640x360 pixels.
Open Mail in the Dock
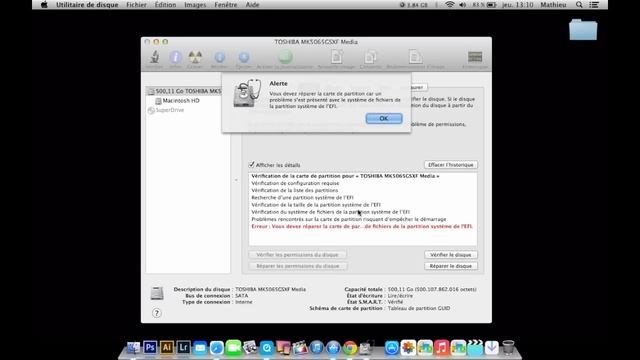point(200,347)
